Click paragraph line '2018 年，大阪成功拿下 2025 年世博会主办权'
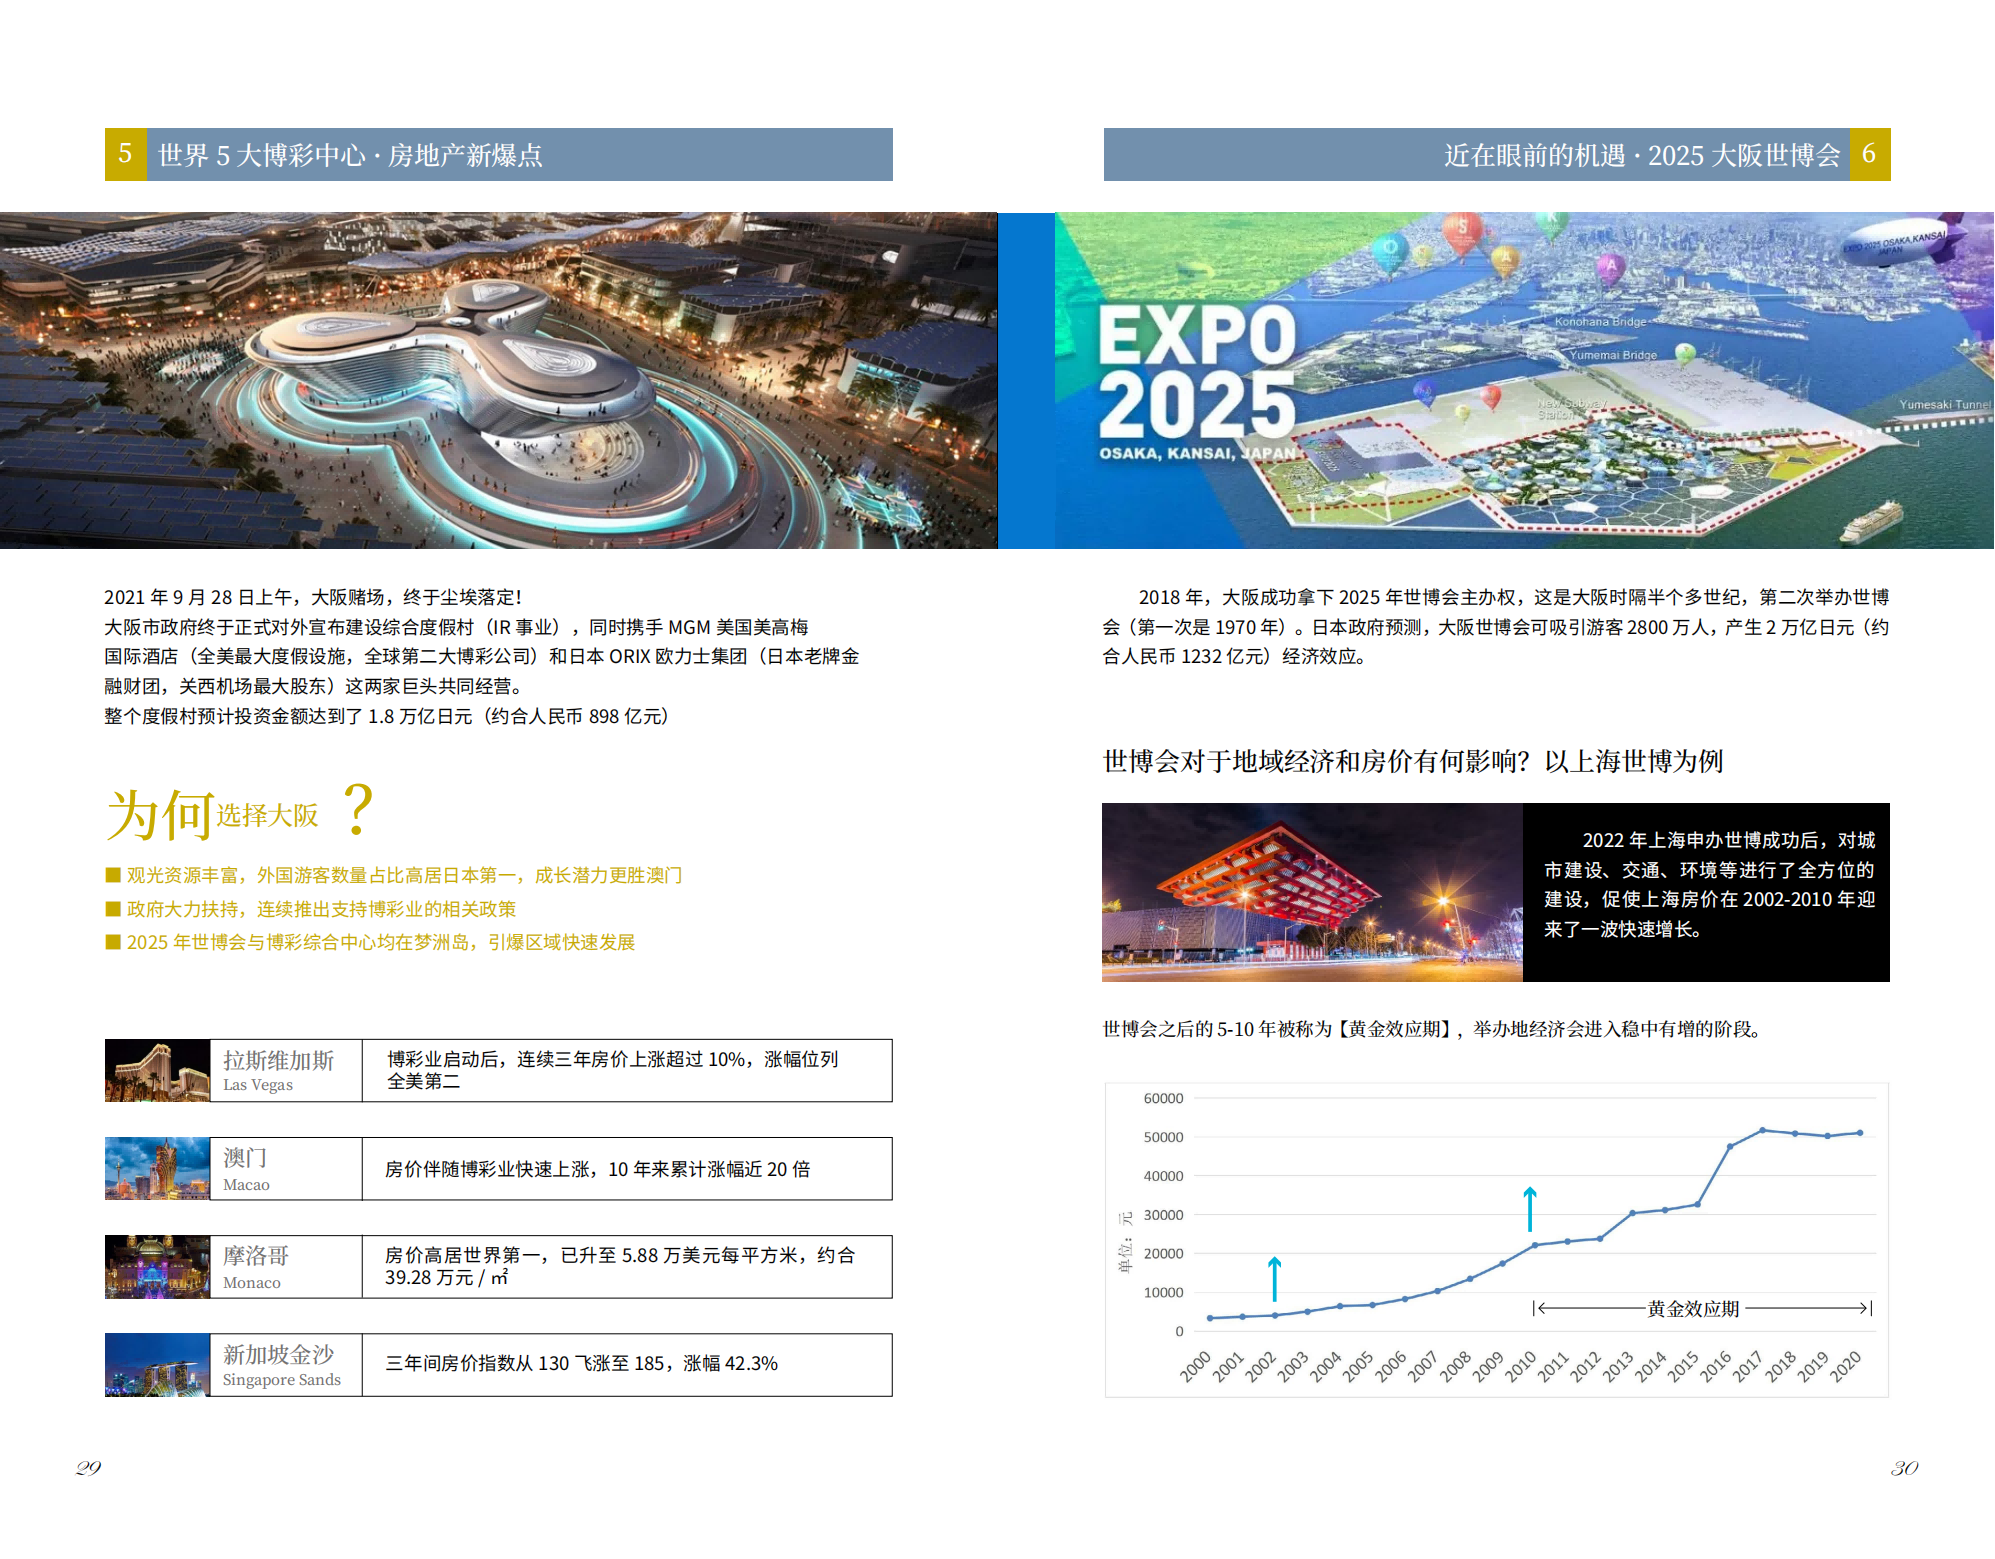 [x=1514, y=597]
